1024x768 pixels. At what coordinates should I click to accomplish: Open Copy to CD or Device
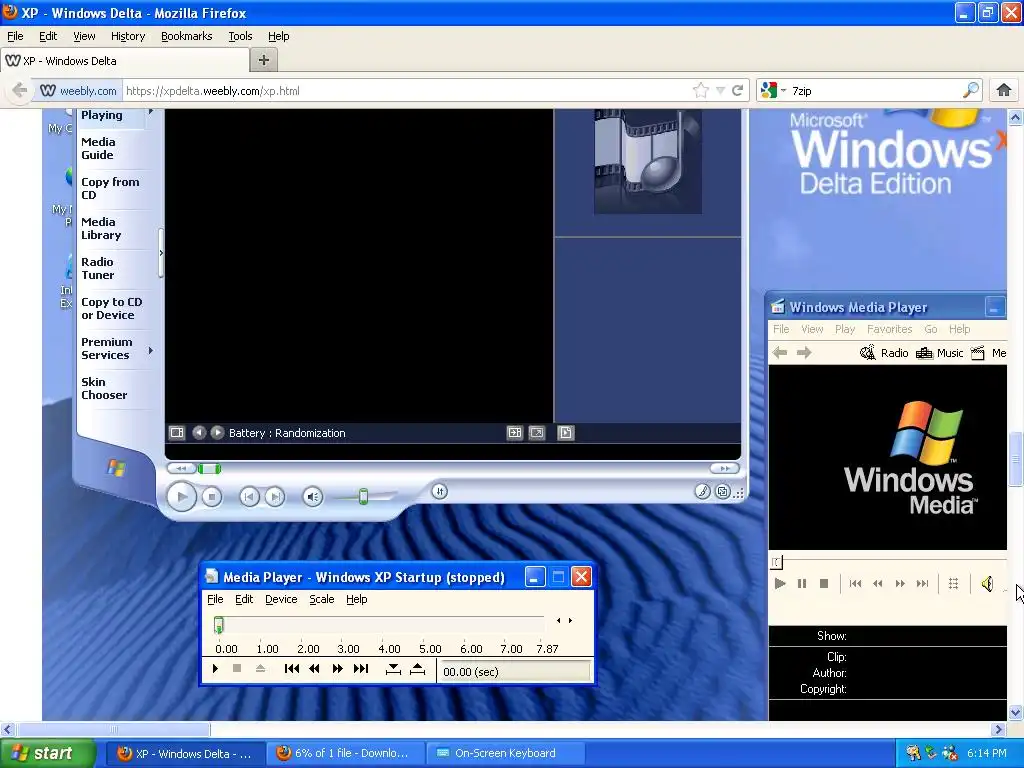(x=112, y=309)
